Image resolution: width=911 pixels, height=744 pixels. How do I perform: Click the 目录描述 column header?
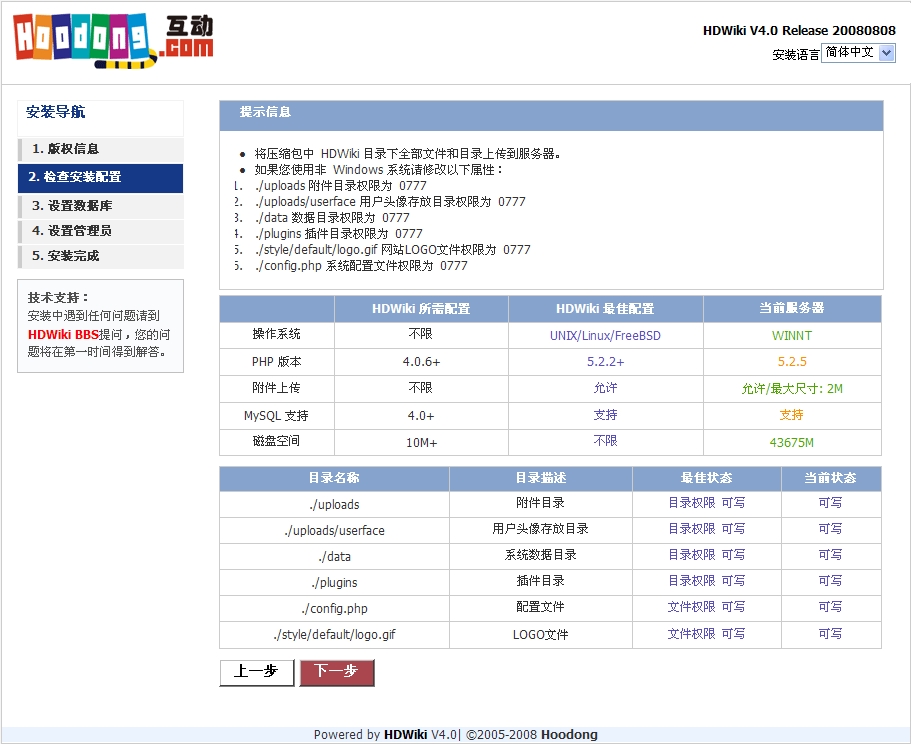(x=541, y=479)
